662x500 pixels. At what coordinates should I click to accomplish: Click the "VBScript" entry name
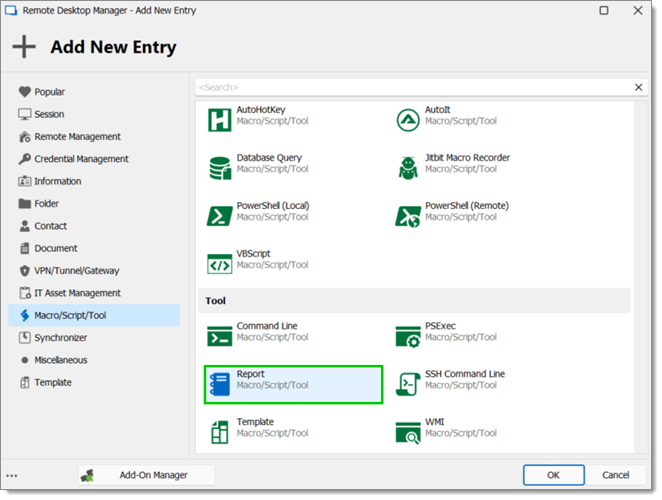pos(253,254)
